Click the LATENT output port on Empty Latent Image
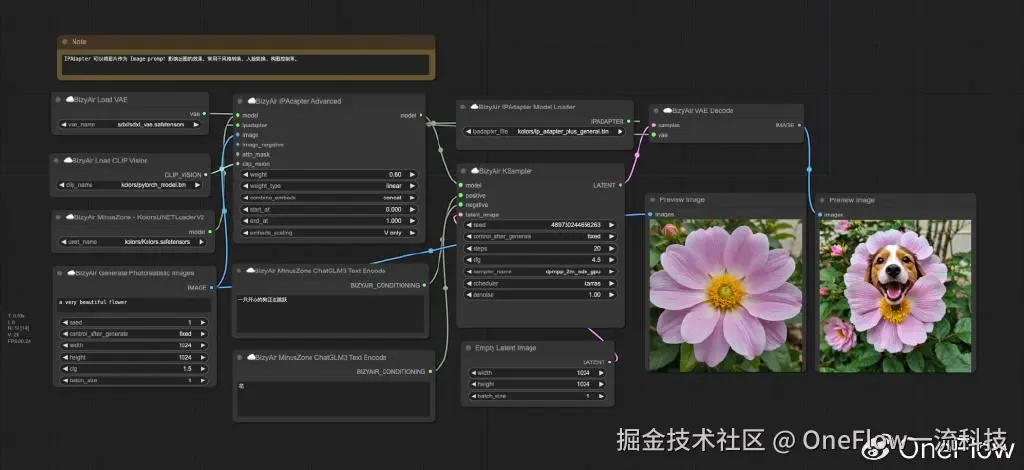The height and width of the screenshot is (470, 1024). tap(609, 362)
